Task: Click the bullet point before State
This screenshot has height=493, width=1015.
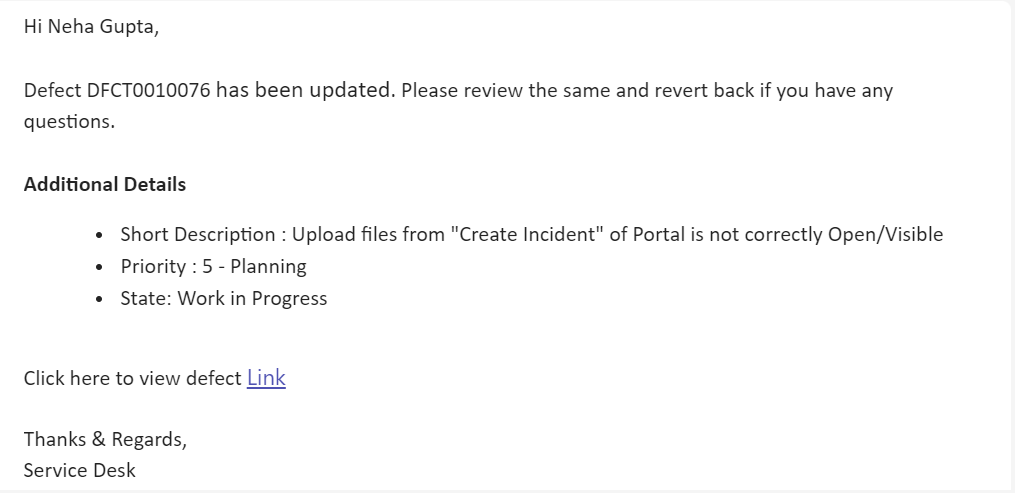Action: (x=100, y=299)
